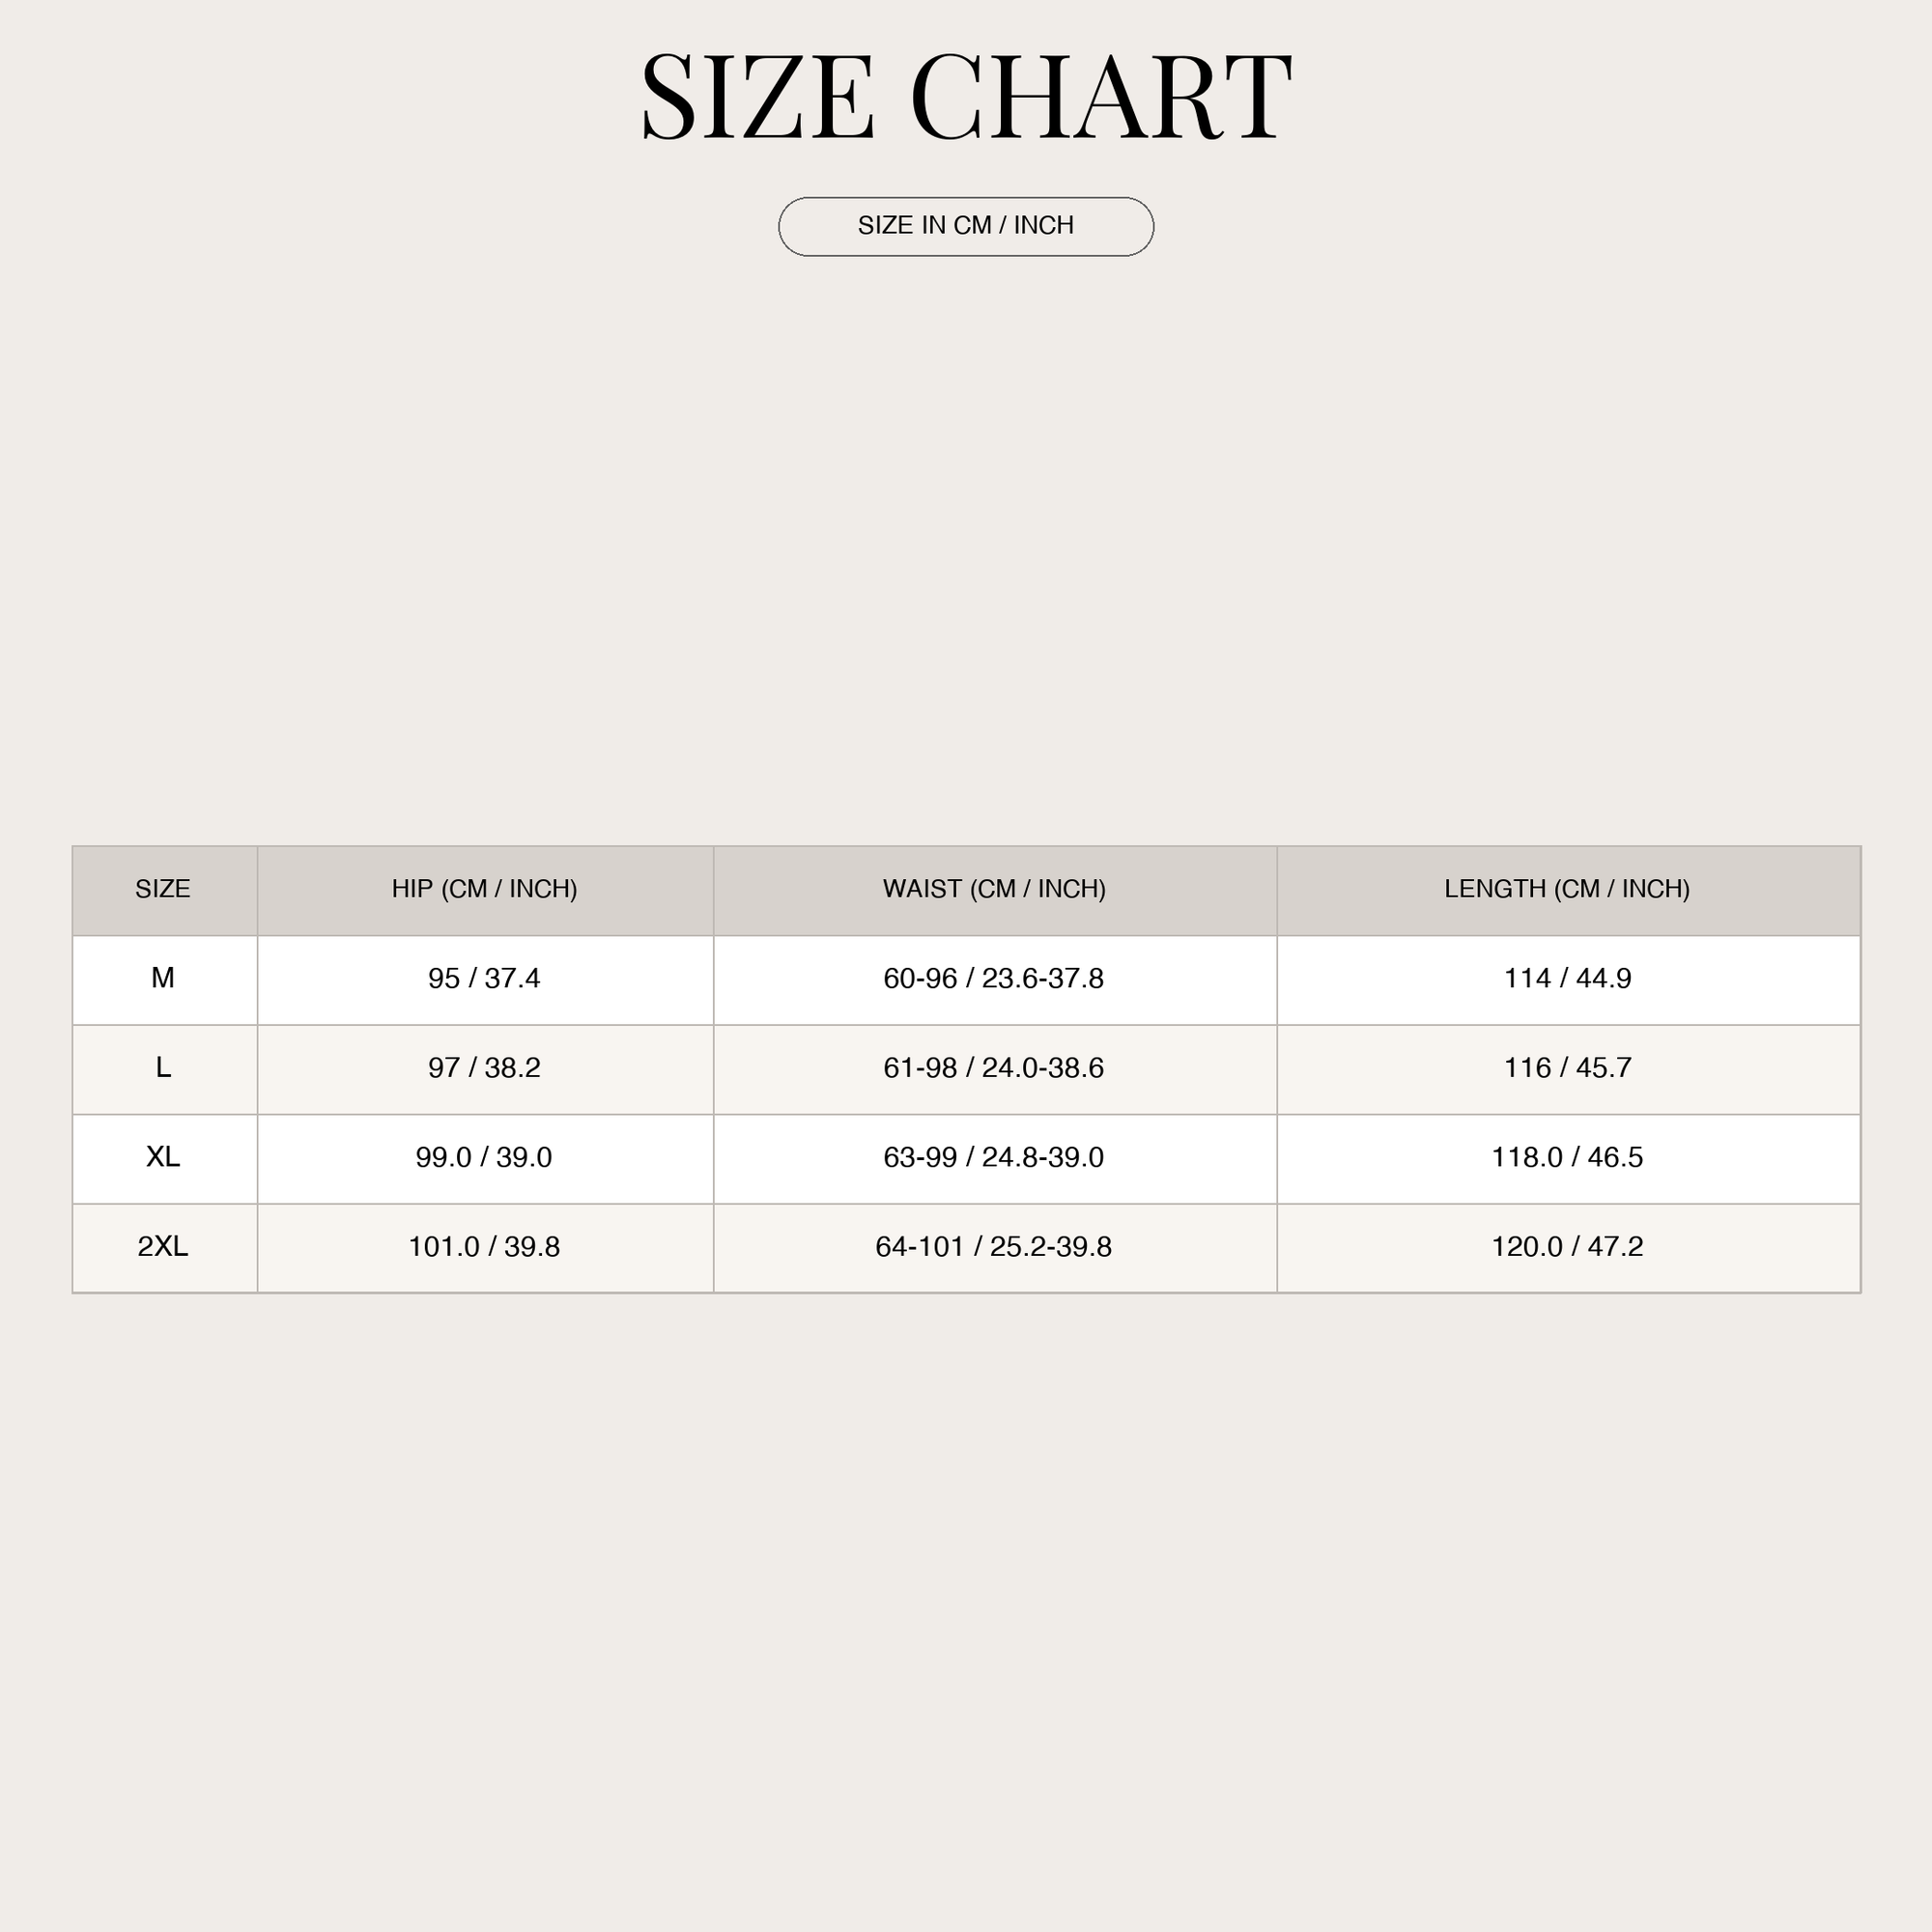
Task: Select length value 120.0 / 47.2
Action: pyautogui.click(x=1567, y=1246)
